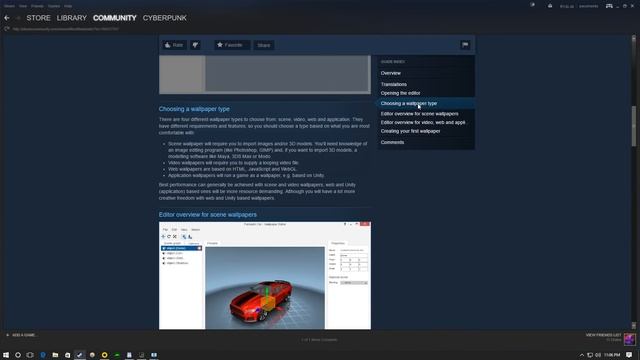The width and height of the screenshot is (640, 360).
Task: Open Big Picture mode via the controller icon
Action: (x=609, y=6)
